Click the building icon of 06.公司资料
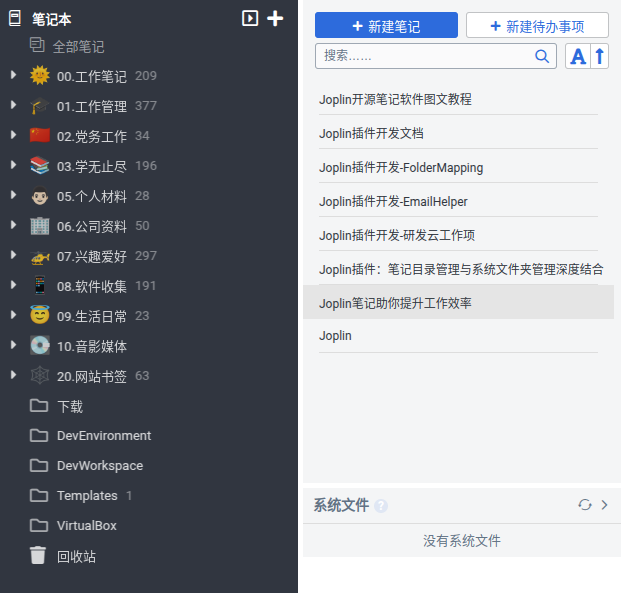 coord(40,226)
